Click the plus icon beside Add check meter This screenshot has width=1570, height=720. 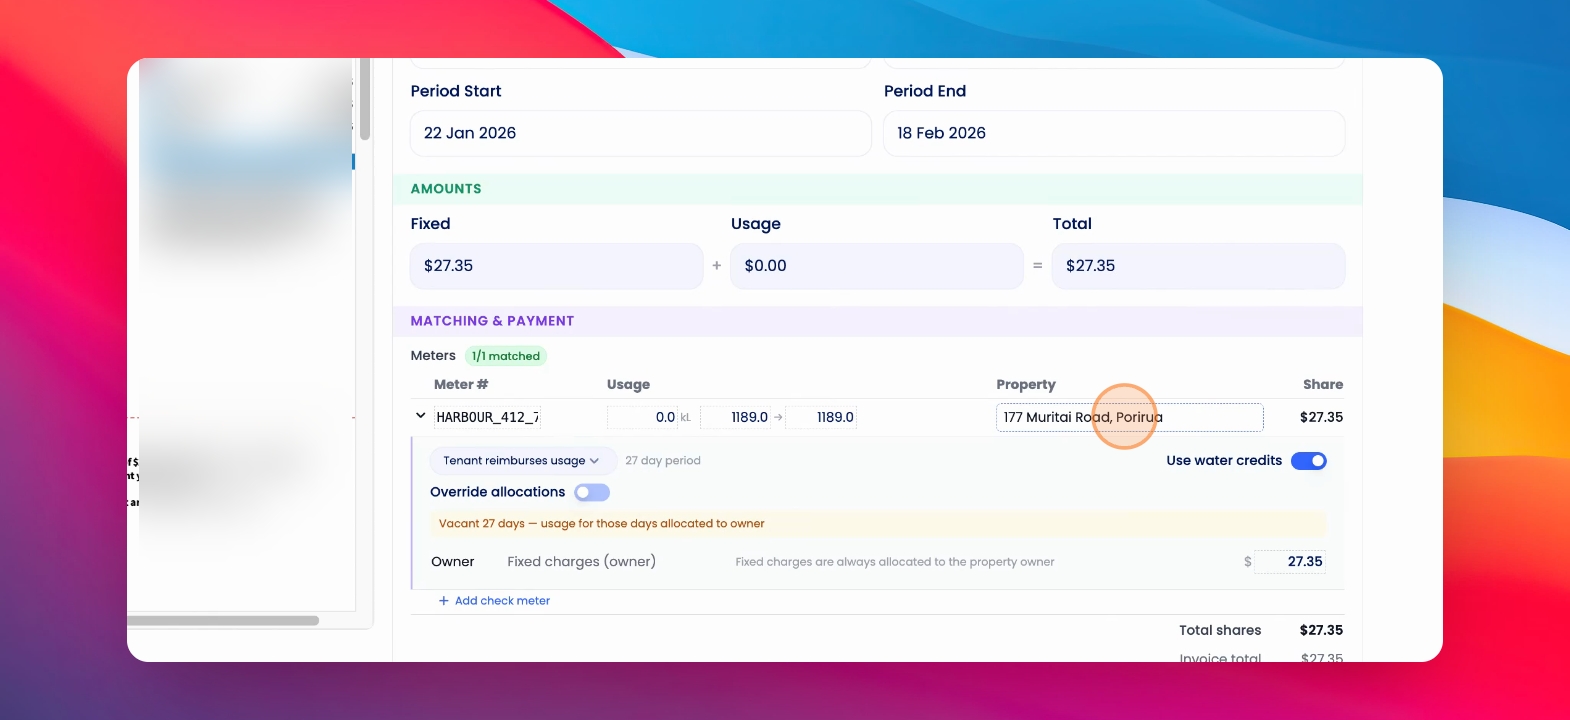[444, 601]
